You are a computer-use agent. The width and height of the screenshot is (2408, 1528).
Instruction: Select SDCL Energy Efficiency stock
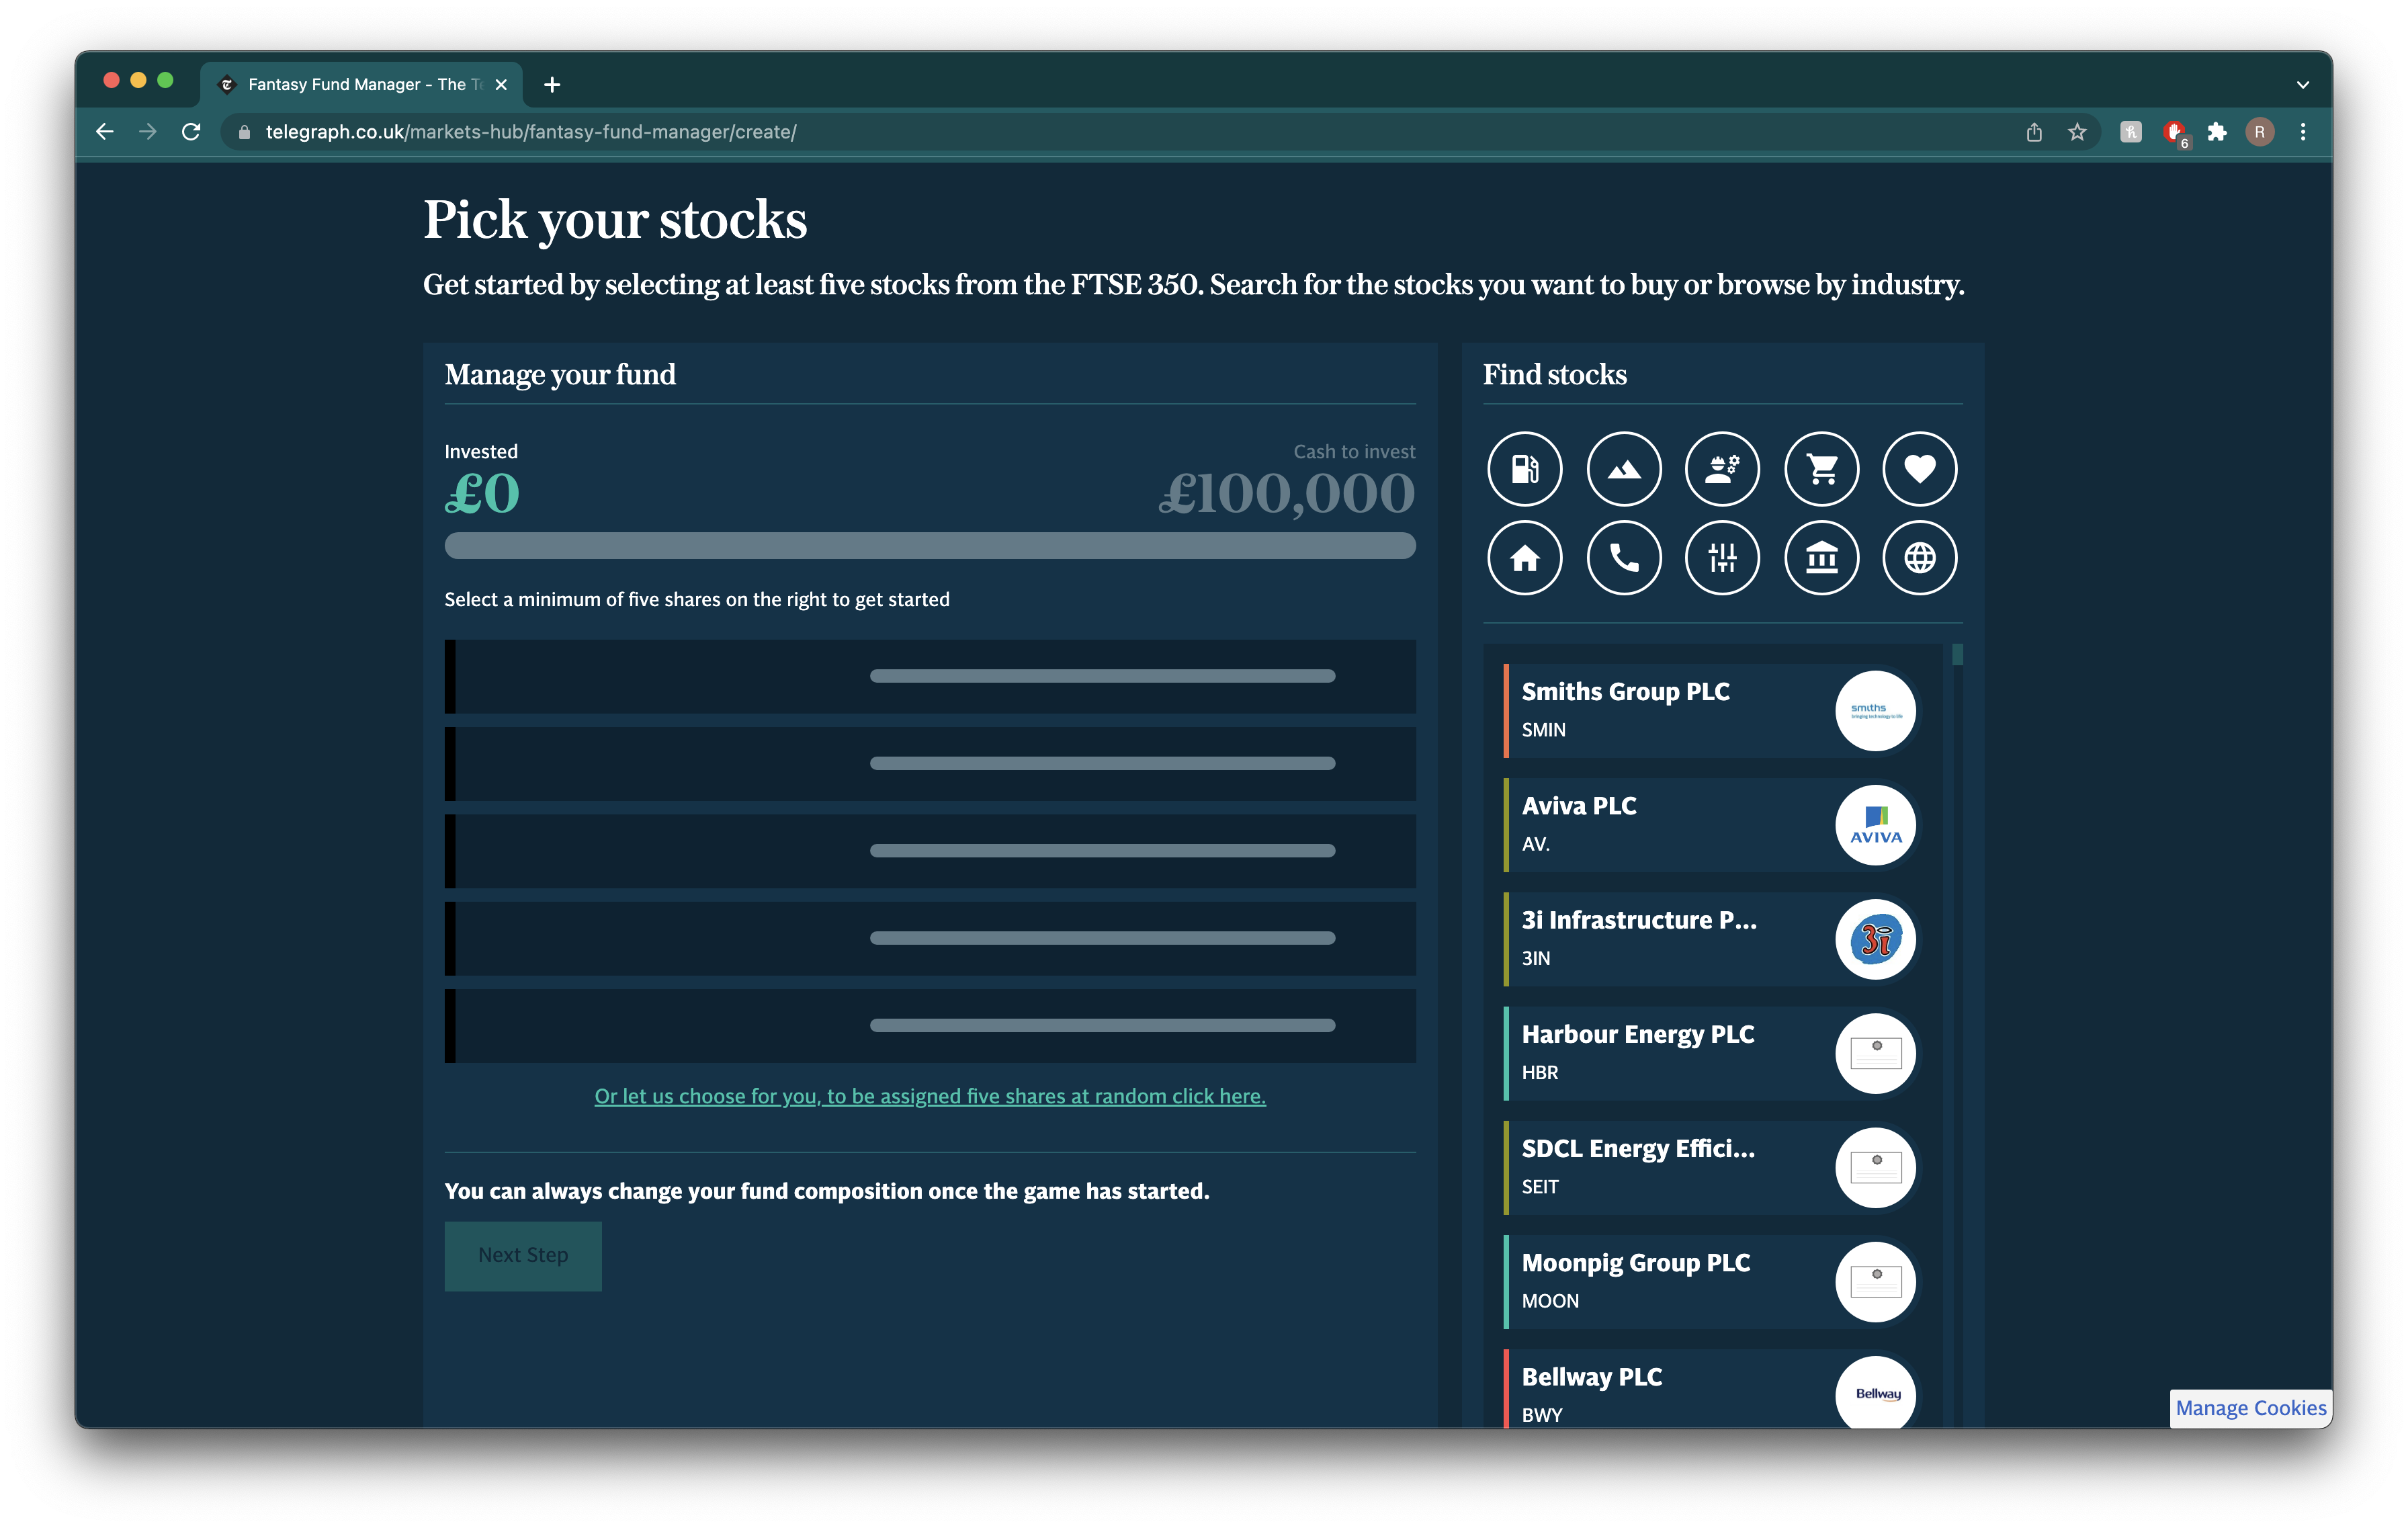(x=1711, y=1168)
